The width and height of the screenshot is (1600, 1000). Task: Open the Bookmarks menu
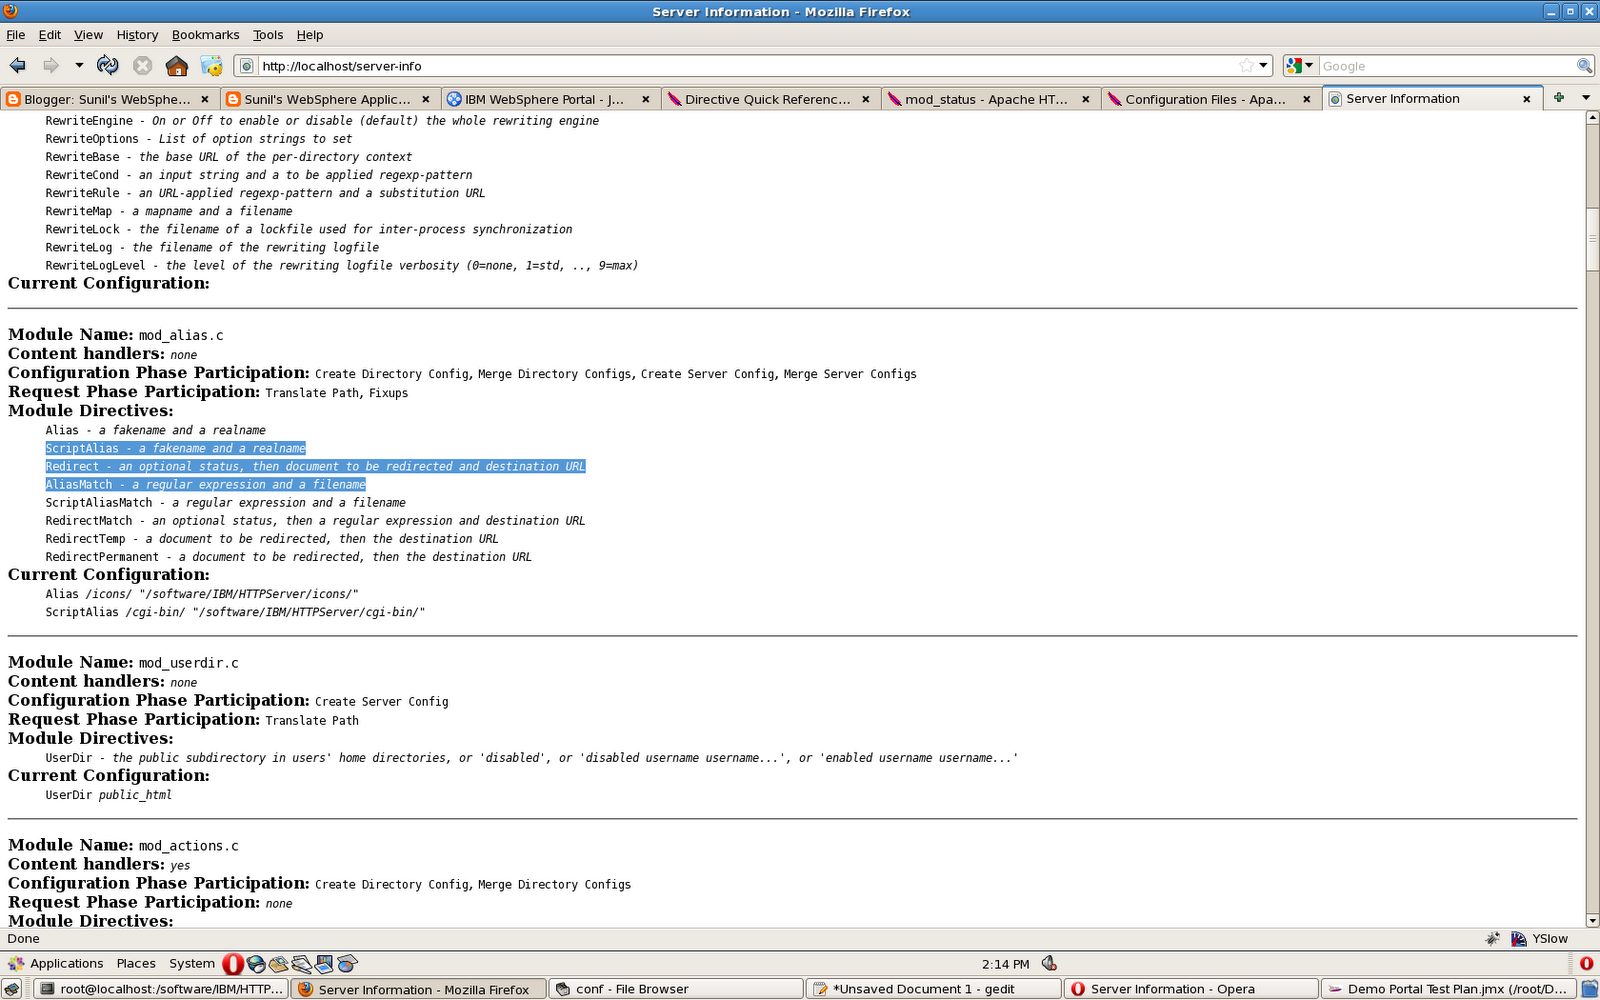click(205, 34)
